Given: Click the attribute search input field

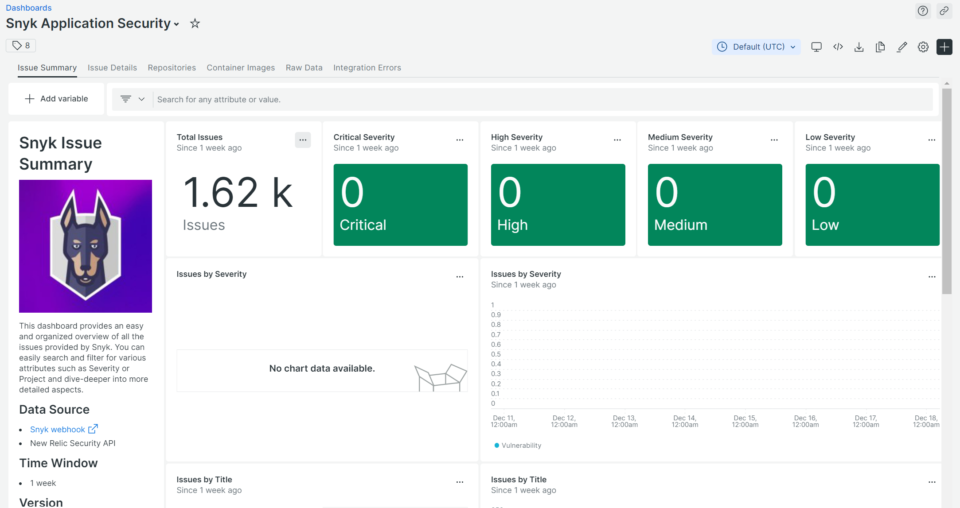Looking at the screenshot, I should [x=540, y=99].
